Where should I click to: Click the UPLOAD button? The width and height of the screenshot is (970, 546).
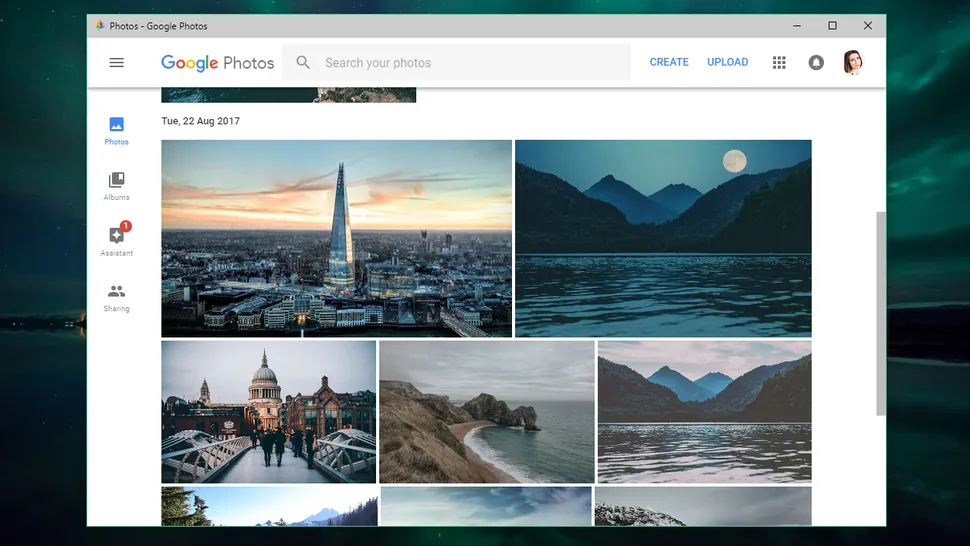727,62
